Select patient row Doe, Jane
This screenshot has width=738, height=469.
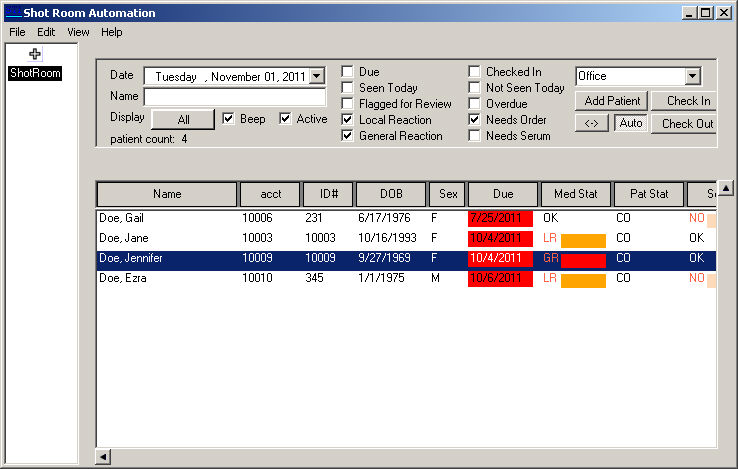point(407,238)
